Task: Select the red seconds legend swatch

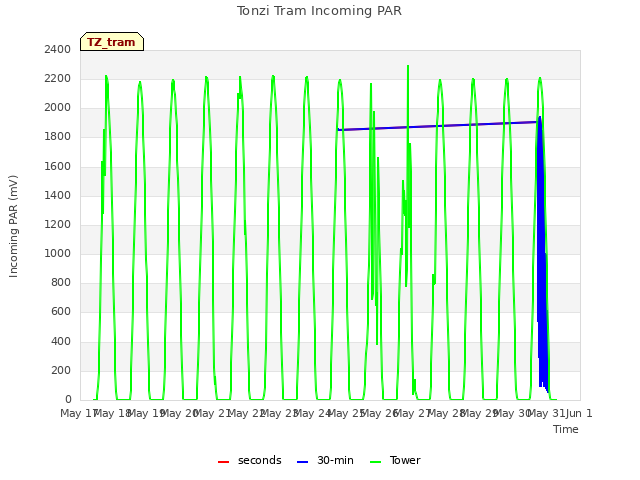Action: (223, 461)
